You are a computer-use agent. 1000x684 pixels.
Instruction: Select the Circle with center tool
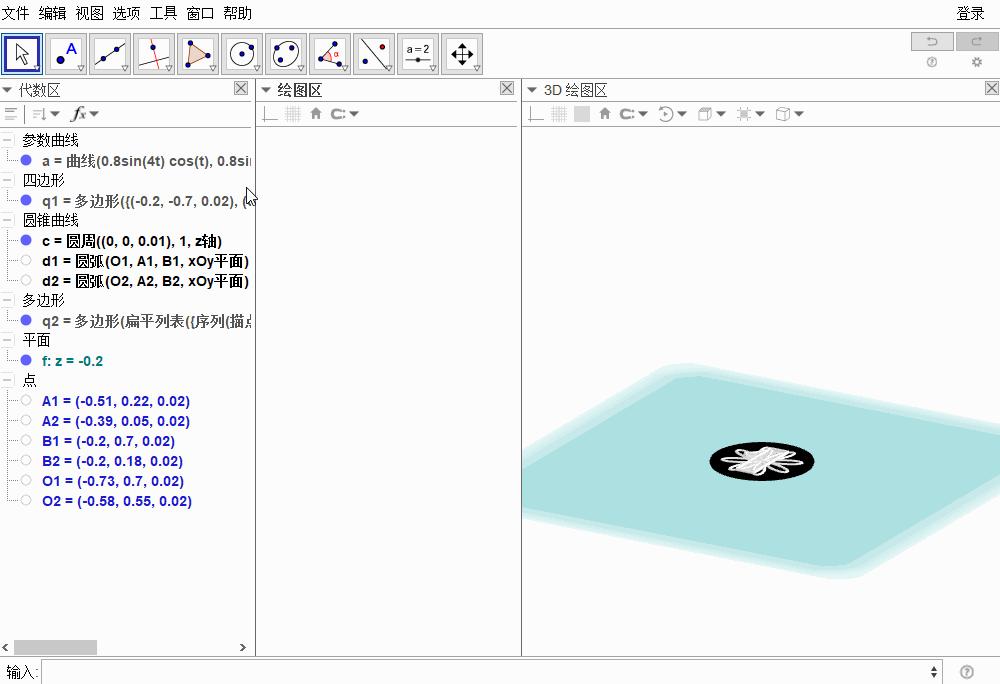point(241,54)
